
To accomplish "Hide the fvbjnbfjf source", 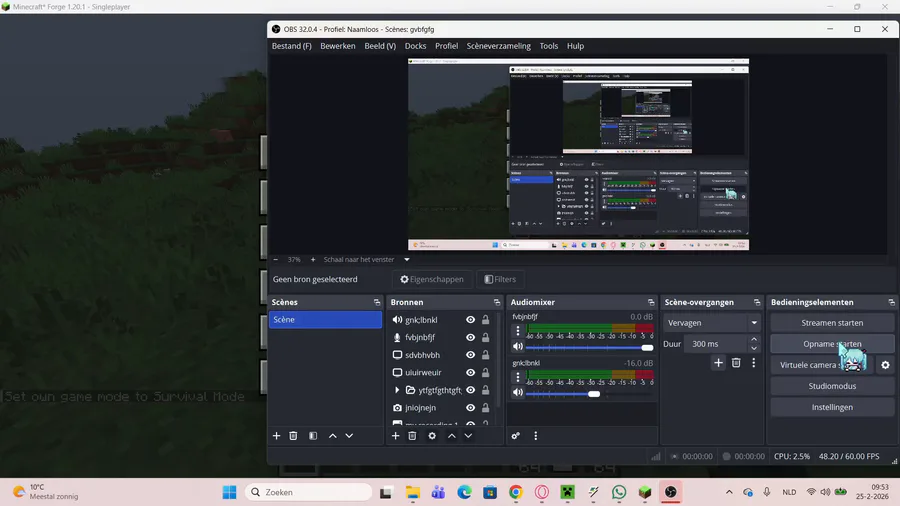I will [x=471, y=337].
